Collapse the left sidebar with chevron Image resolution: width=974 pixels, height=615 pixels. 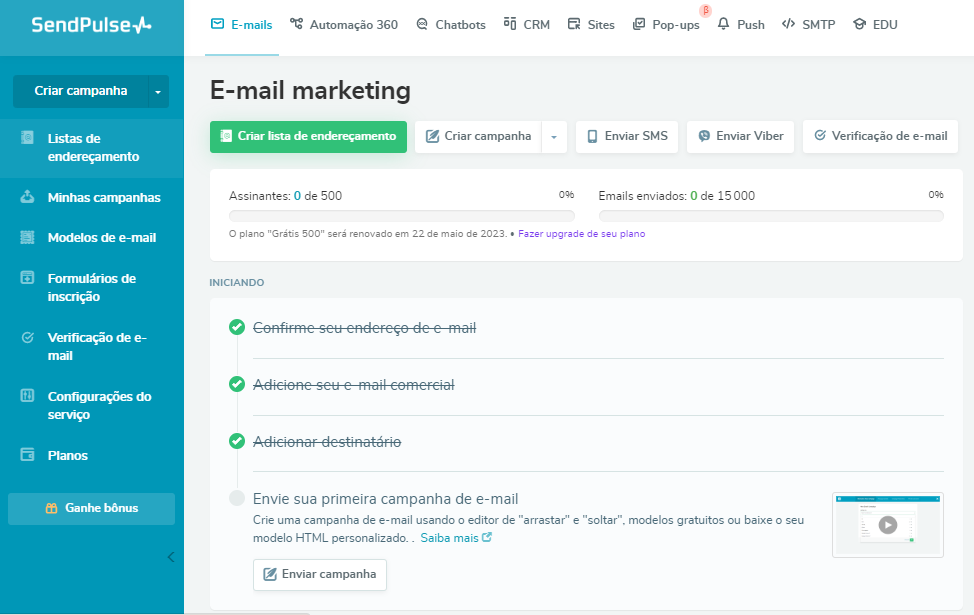(x=170, y=557)
